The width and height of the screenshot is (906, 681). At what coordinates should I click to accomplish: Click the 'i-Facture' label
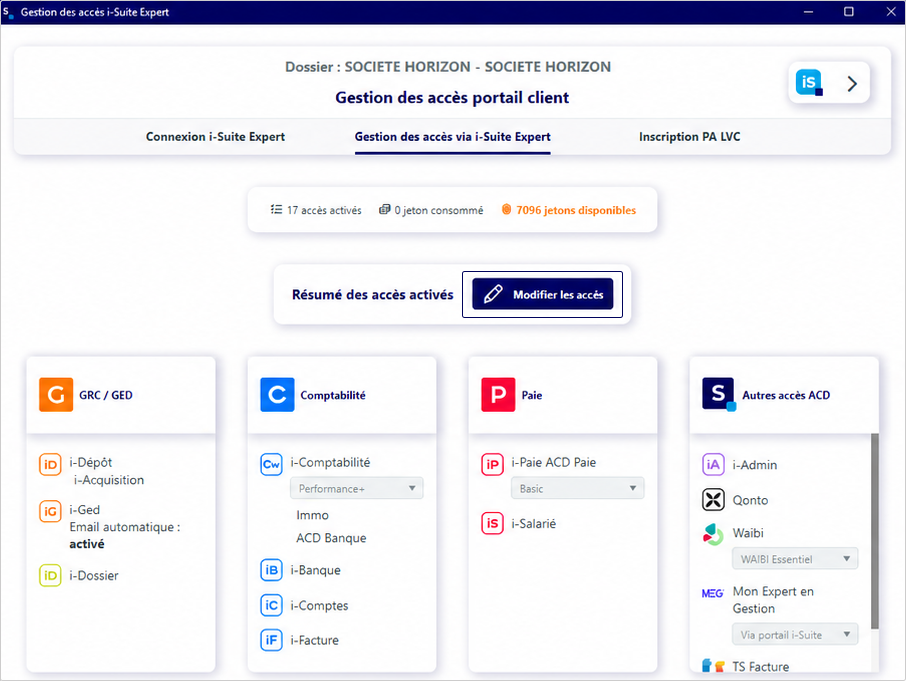314,640
